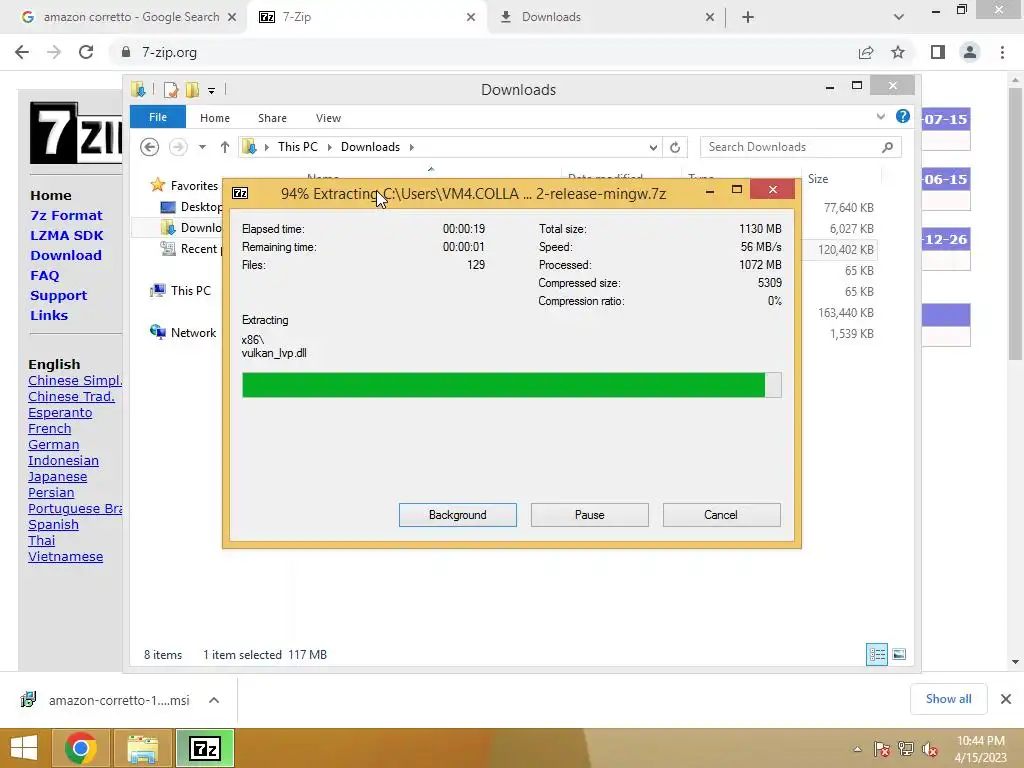Open the 7z Format link
The height and width of the screenshot is (768, 1024).
pos(66,216)
